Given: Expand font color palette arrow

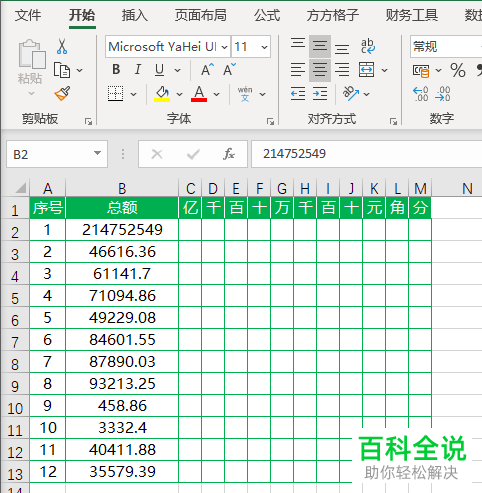Looking at the screenshot, I should coord(216,94).
